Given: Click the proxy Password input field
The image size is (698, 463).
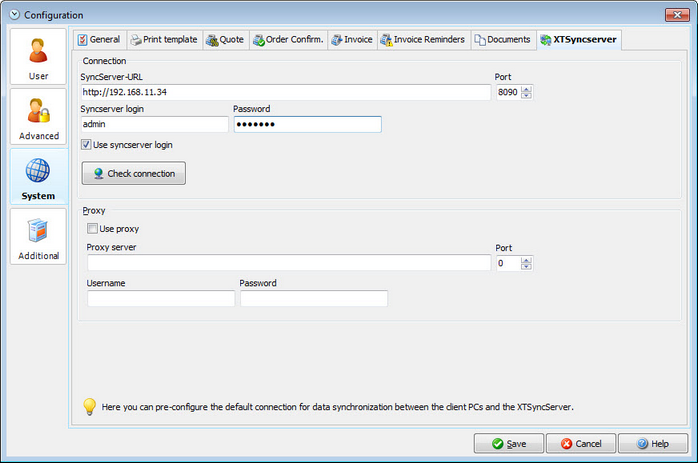Looking at the screenshot, I should pos(314,298).
